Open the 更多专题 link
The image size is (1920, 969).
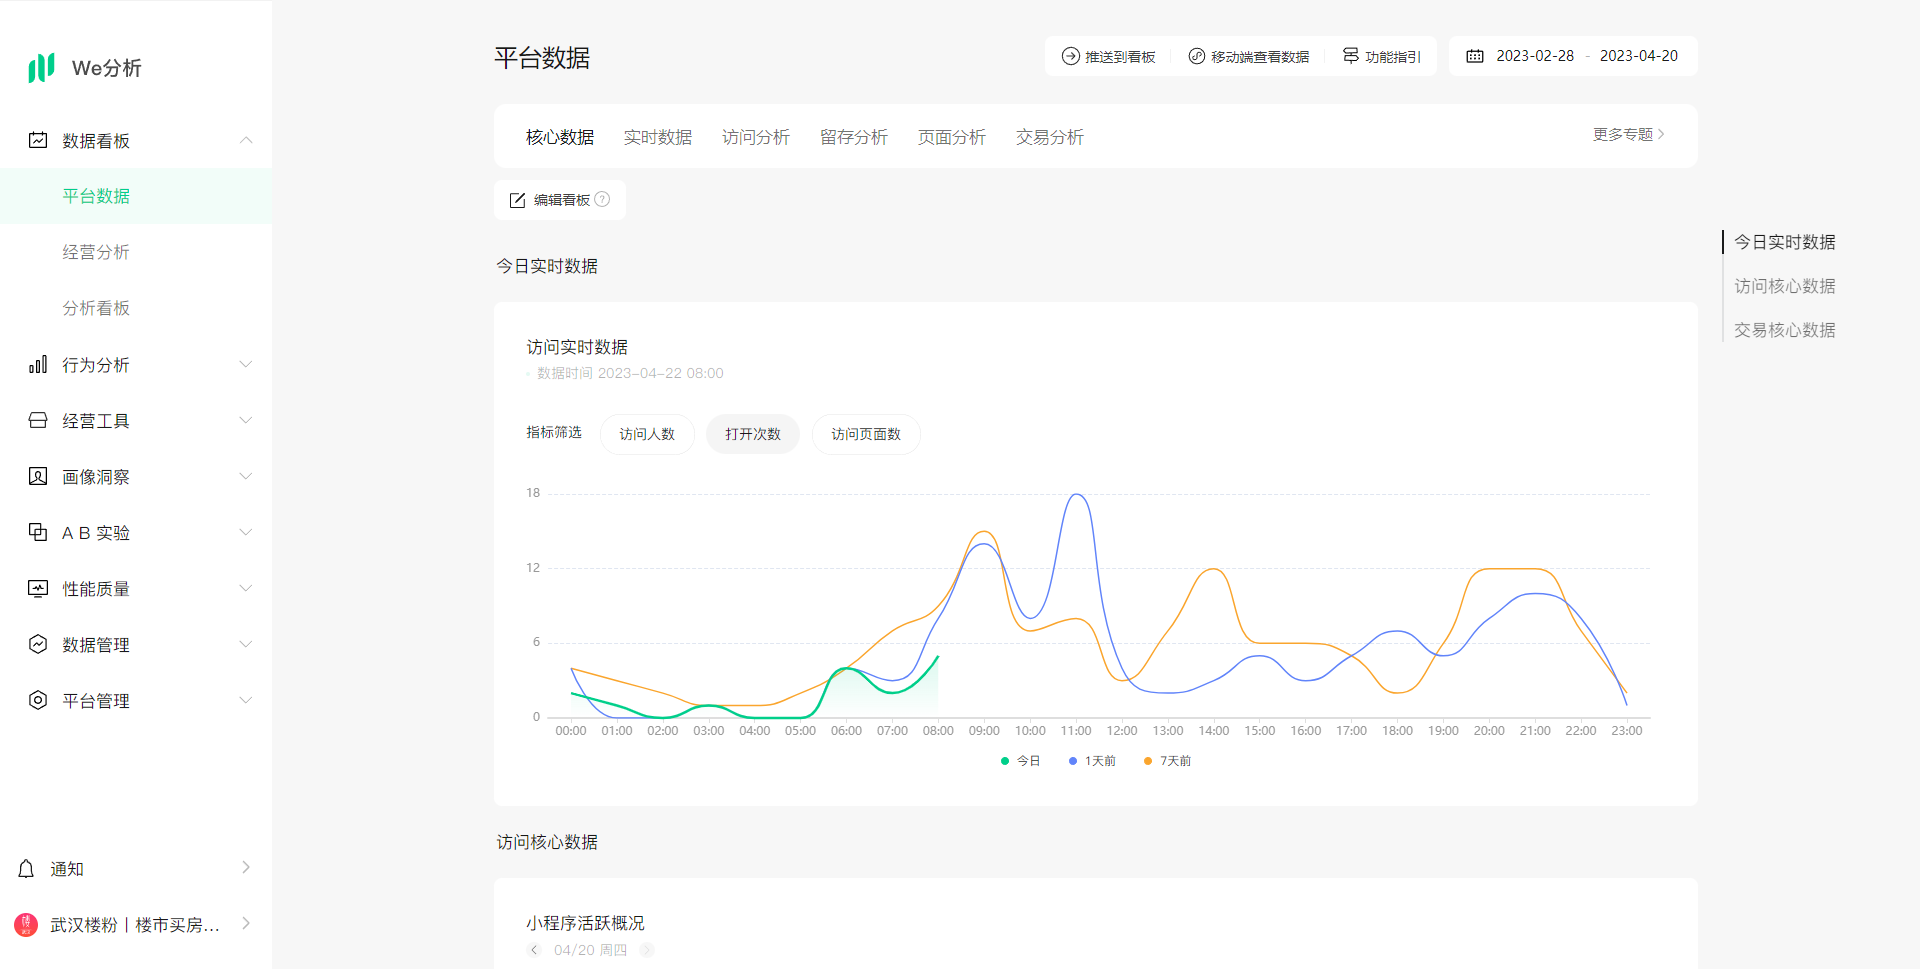(1627, 135)
